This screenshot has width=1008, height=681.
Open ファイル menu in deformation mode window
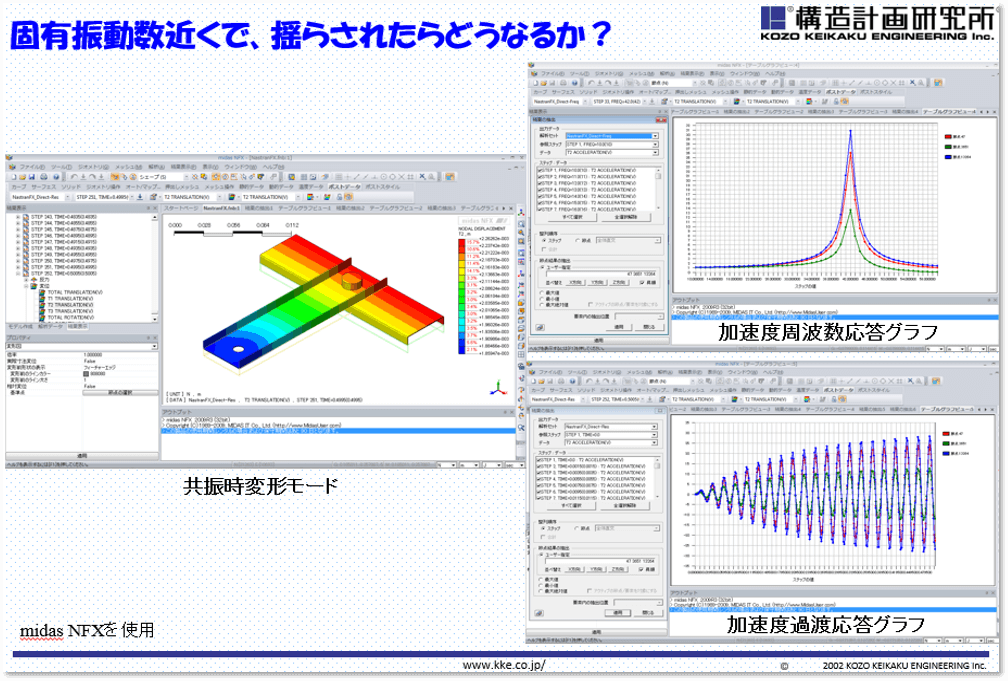click(x=31, y=167)
